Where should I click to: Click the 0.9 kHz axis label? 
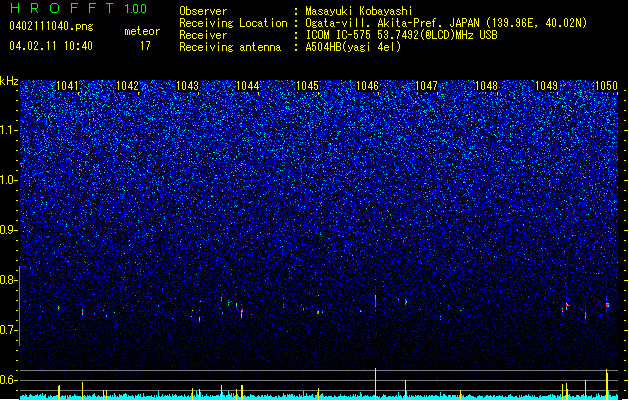9,230
